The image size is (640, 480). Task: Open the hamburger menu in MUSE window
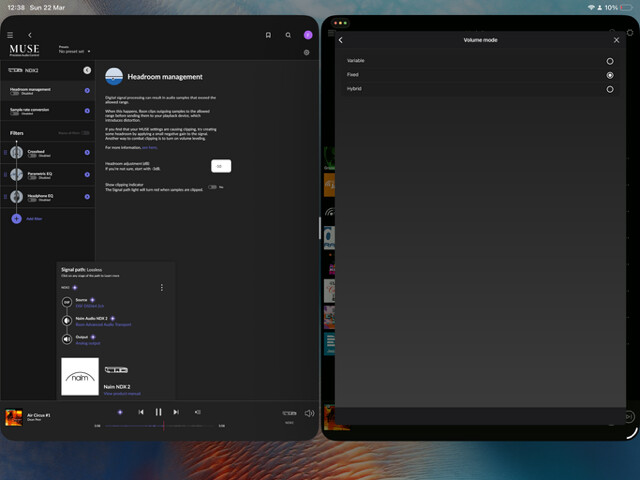10,35
